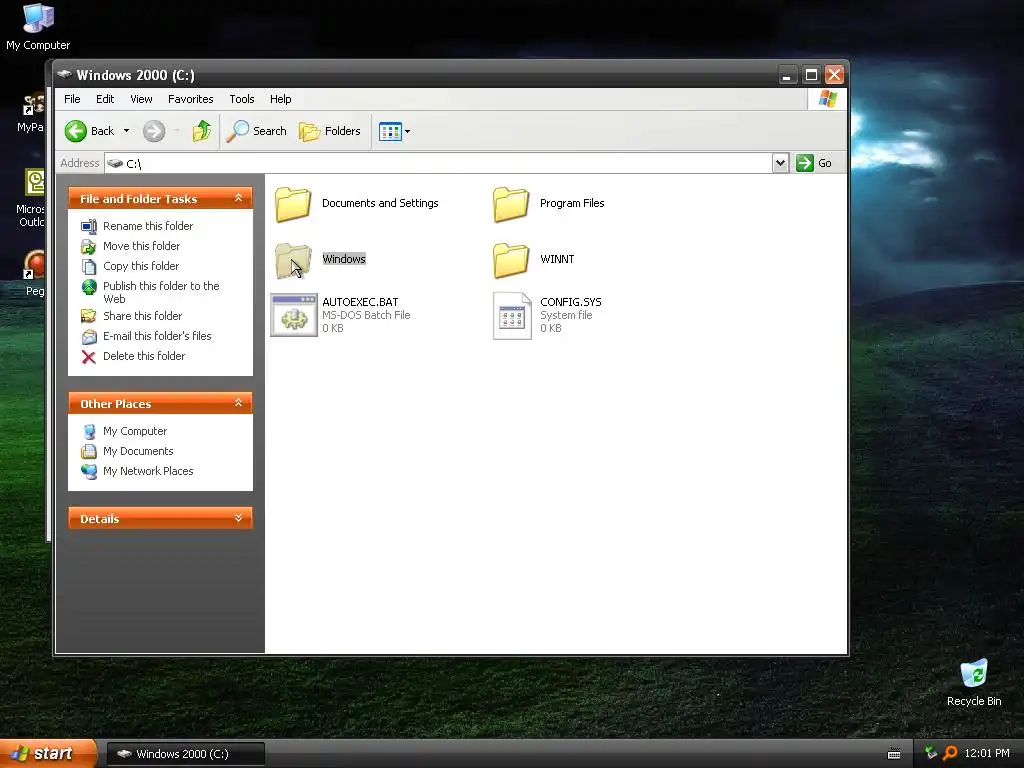Open the Edit menu
This screenshot has height=768, width=1024.
coord(104,99)
